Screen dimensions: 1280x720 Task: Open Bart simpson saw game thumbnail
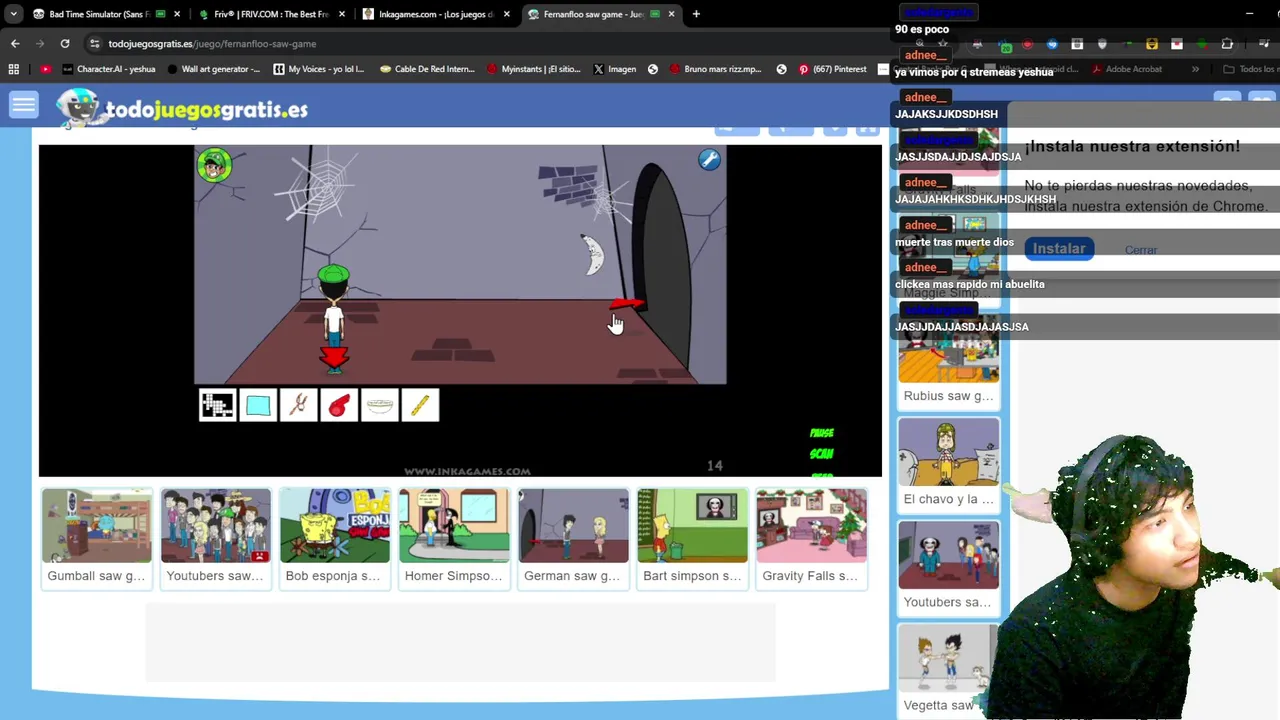tap(692, 537)
